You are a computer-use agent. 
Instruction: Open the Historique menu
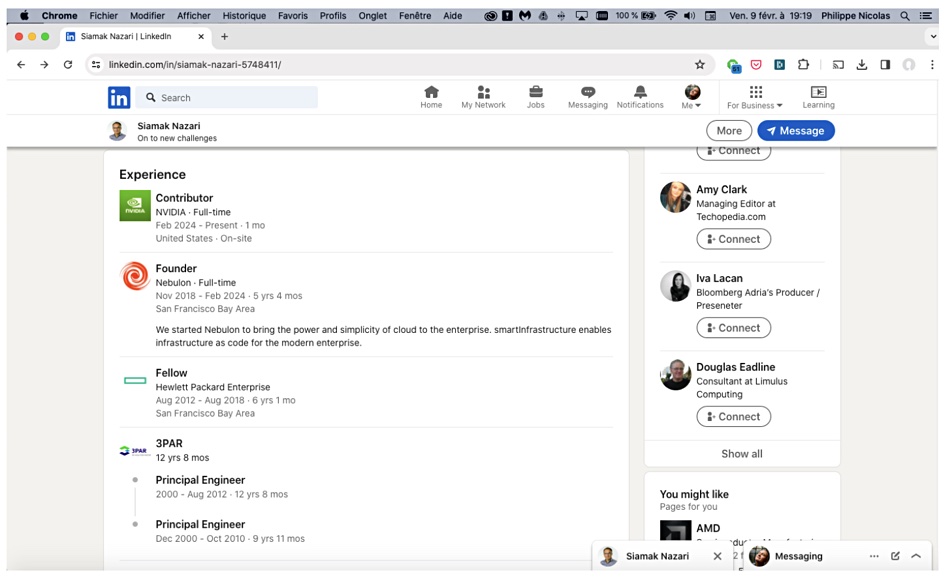[x=244, y=16]
